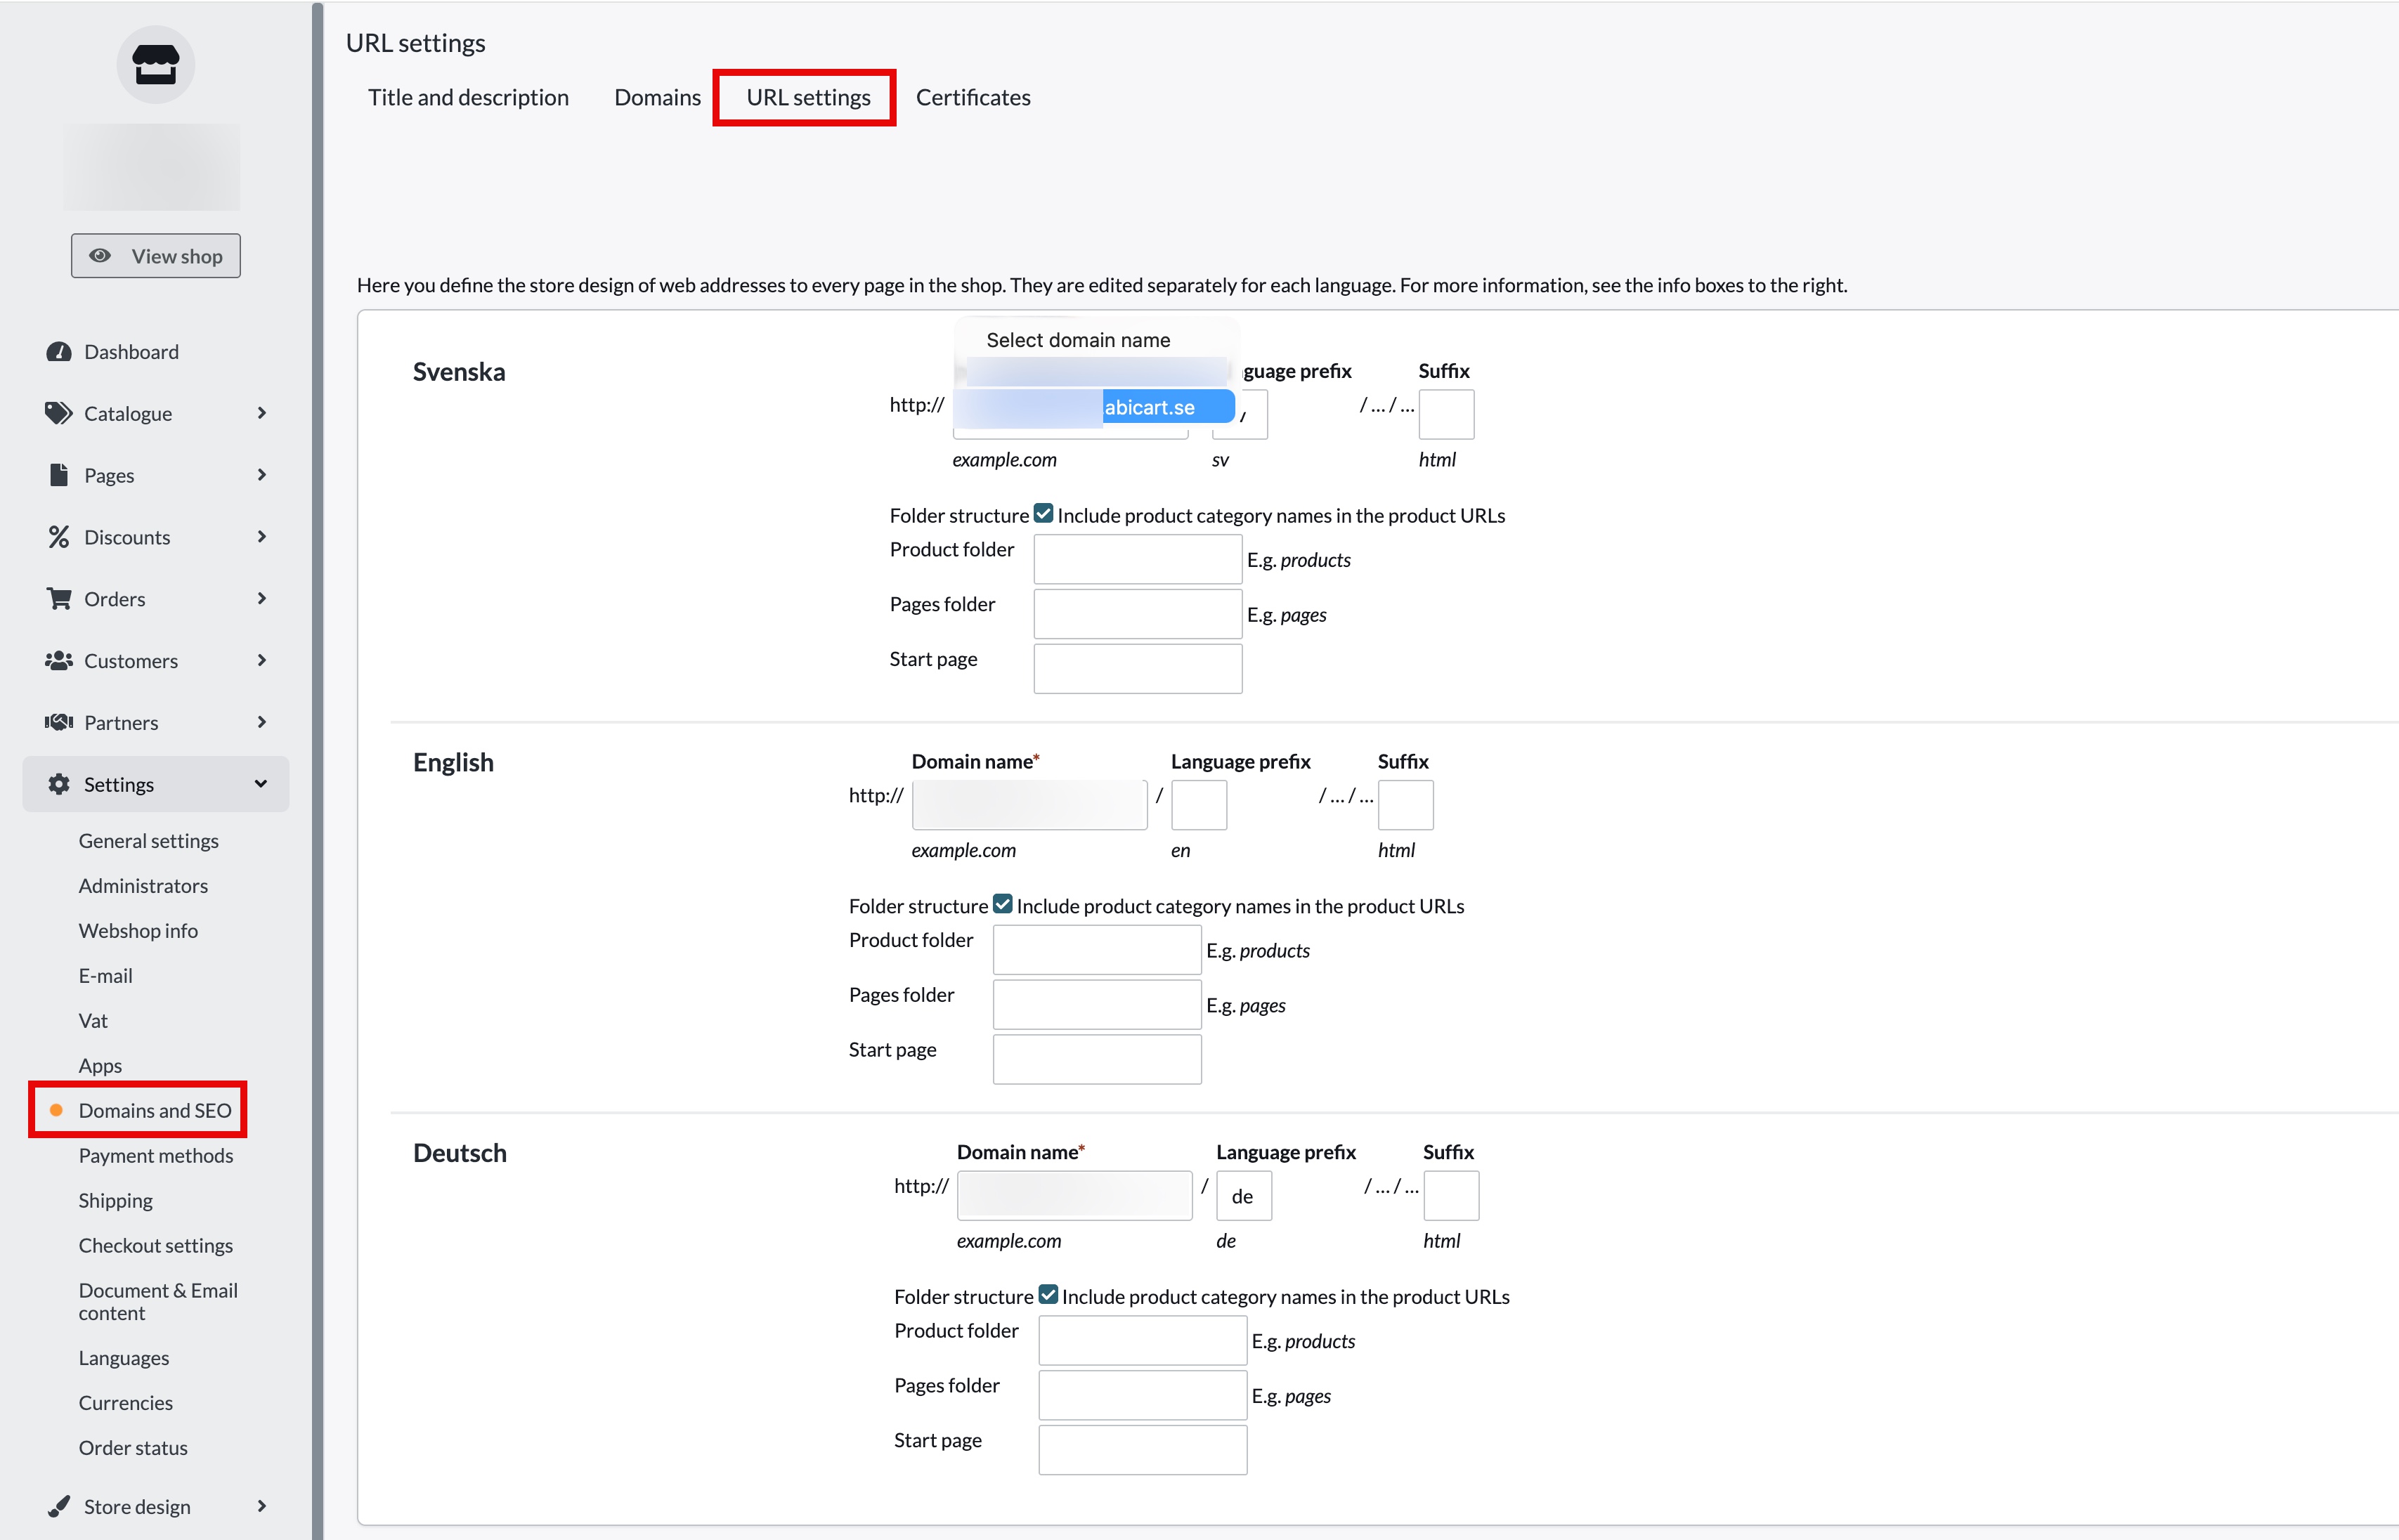Switch to the Certificates tab
This screenshot has width=2399, height=1540.
pyautogui.click(x=972, y=97)
